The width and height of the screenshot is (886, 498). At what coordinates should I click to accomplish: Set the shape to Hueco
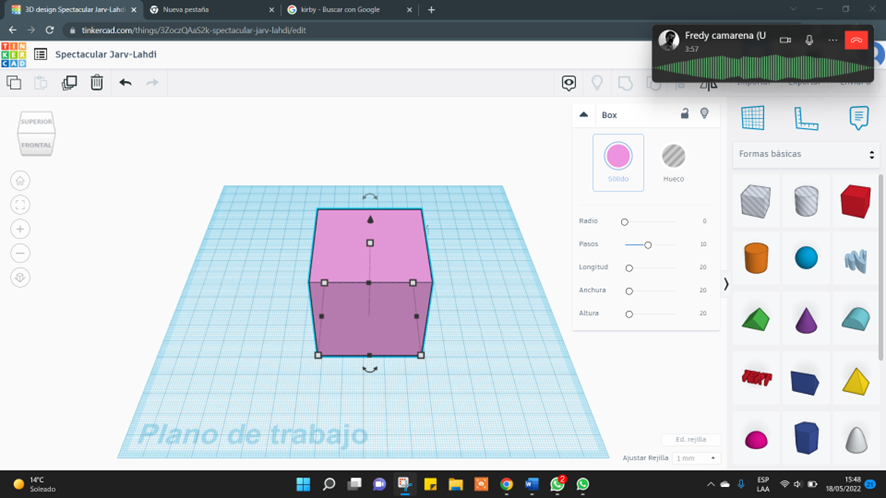tap(673, 162)
